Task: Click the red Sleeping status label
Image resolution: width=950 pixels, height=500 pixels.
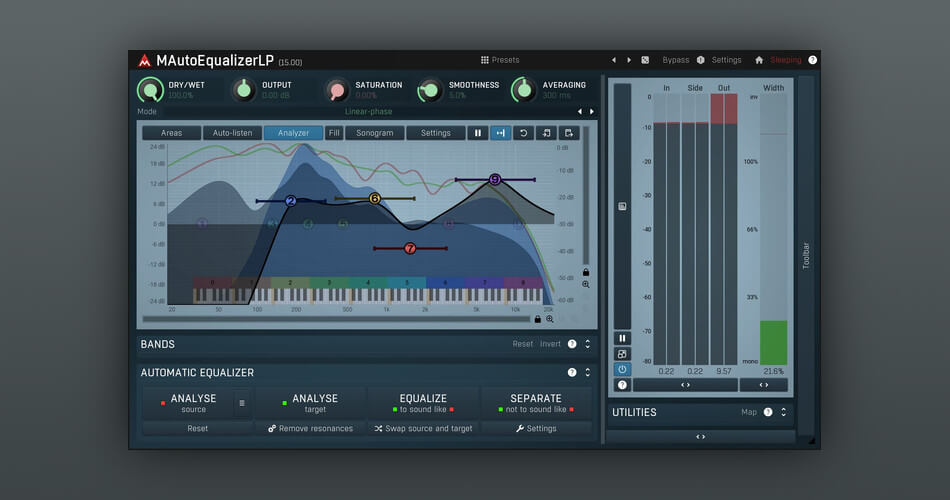Action: click(786, 60)
